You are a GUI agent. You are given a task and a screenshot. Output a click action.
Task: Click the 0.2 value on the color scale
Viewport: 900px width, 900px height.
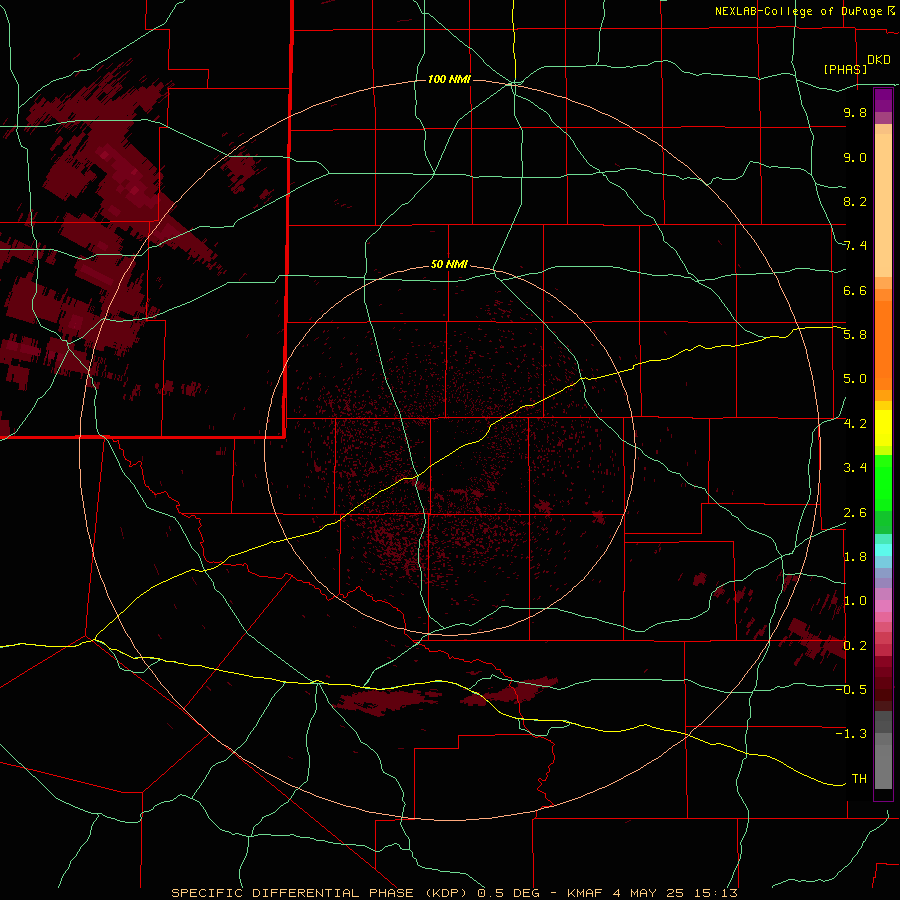[x=855, y=646]
